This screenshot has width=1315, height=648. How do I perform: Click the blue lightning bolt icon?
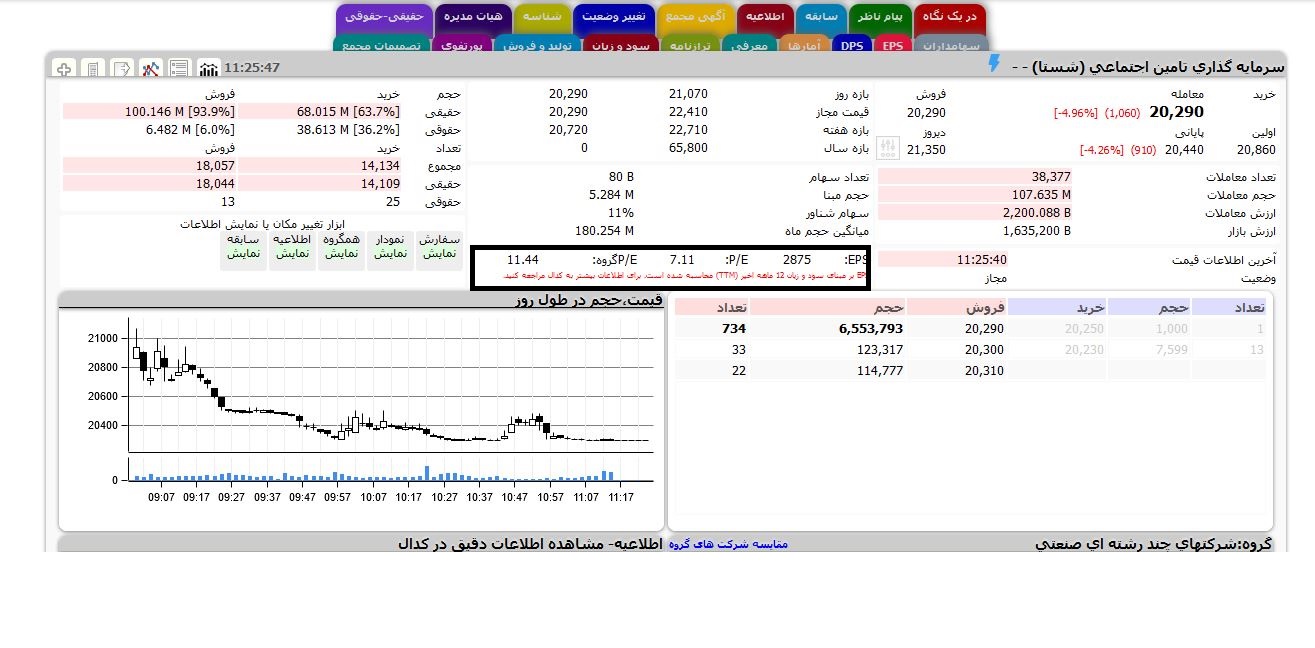(993, 64)
